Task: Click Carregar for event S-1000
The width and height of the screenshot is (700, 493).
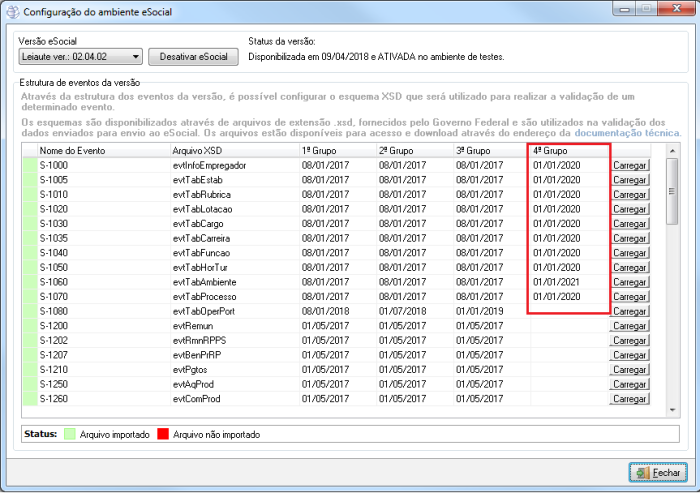Action: coord(629,165)
